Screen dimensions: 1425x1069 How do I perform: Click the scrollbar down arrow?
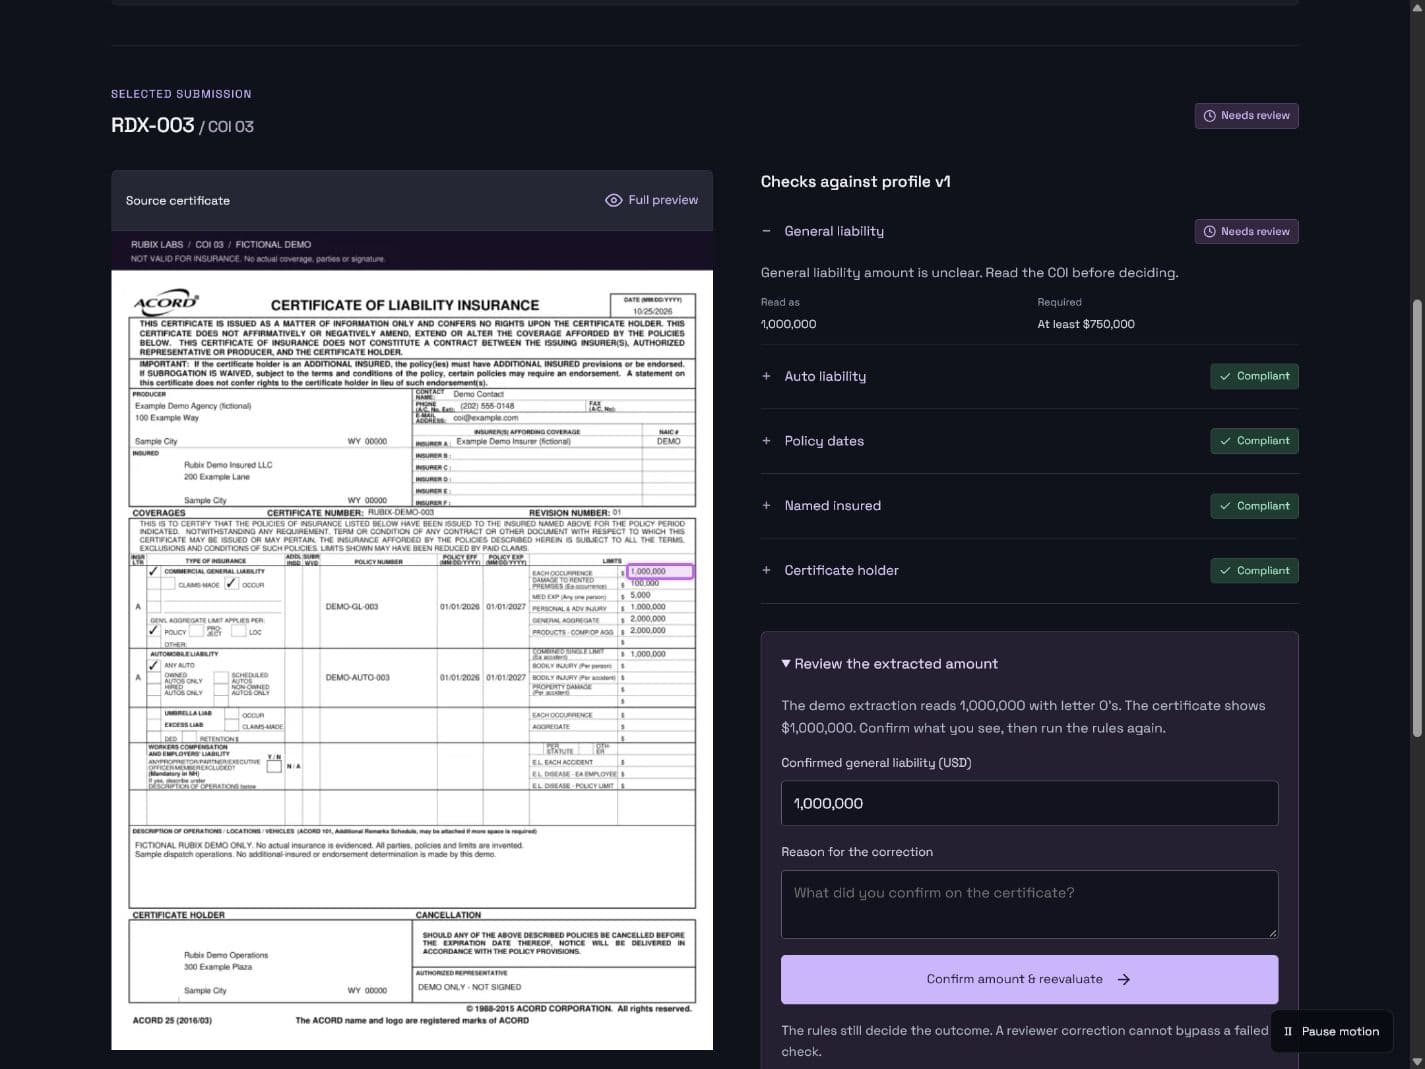point(1416,1061)
